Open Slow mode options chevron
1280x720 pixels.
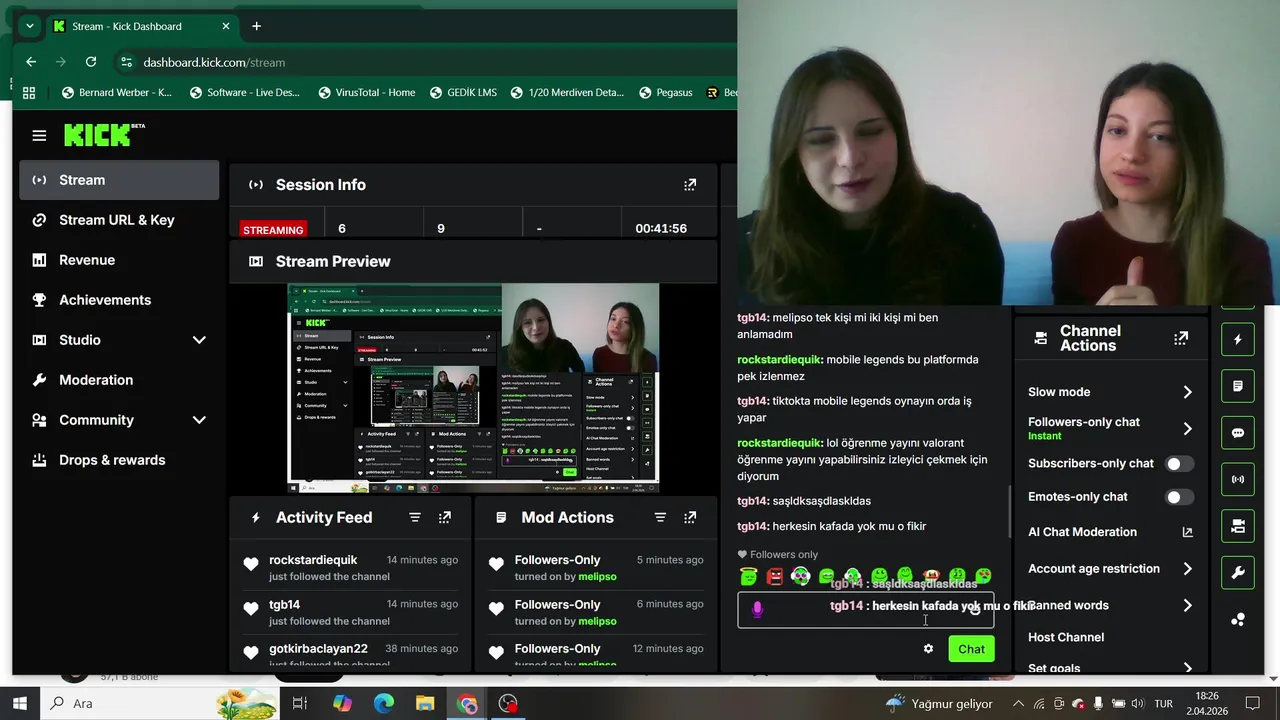(1187, 392)
